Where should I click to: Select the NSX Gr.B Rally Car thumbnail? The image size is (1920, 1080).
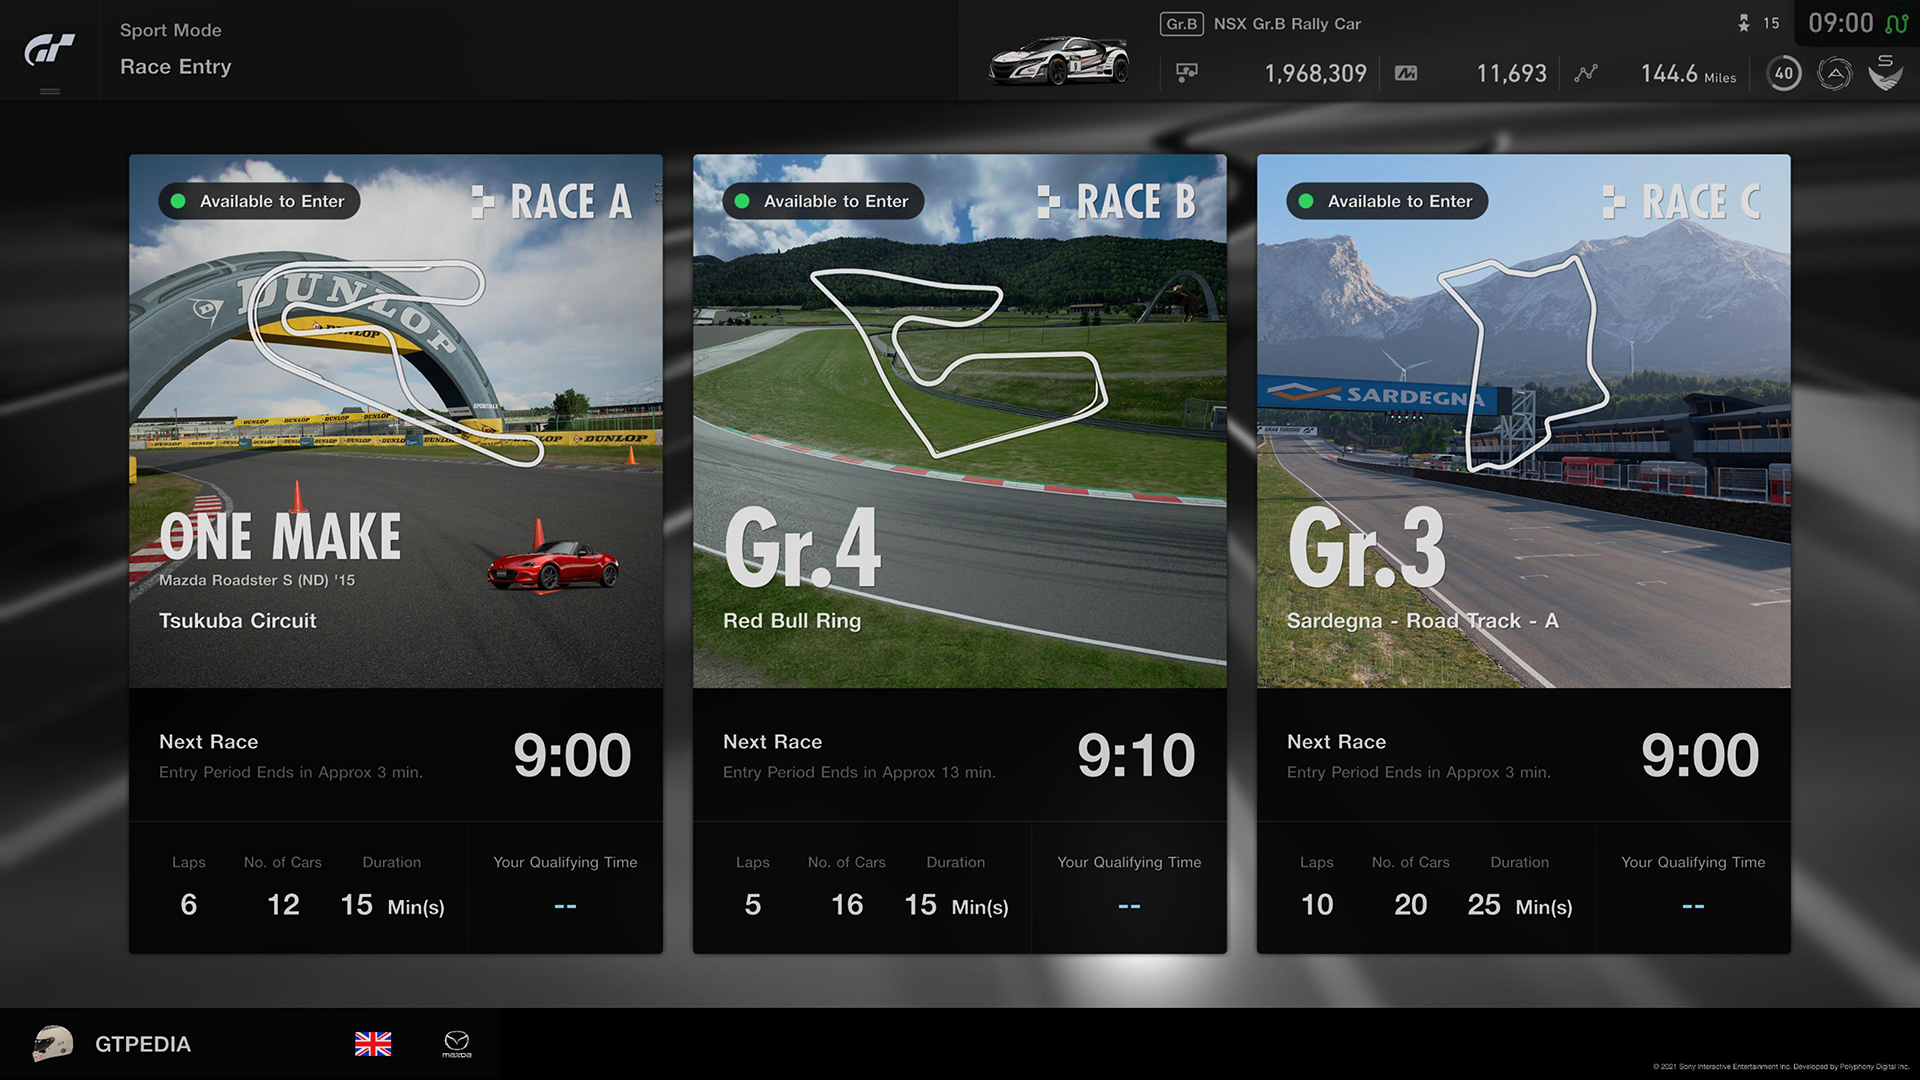[1060, 60]
